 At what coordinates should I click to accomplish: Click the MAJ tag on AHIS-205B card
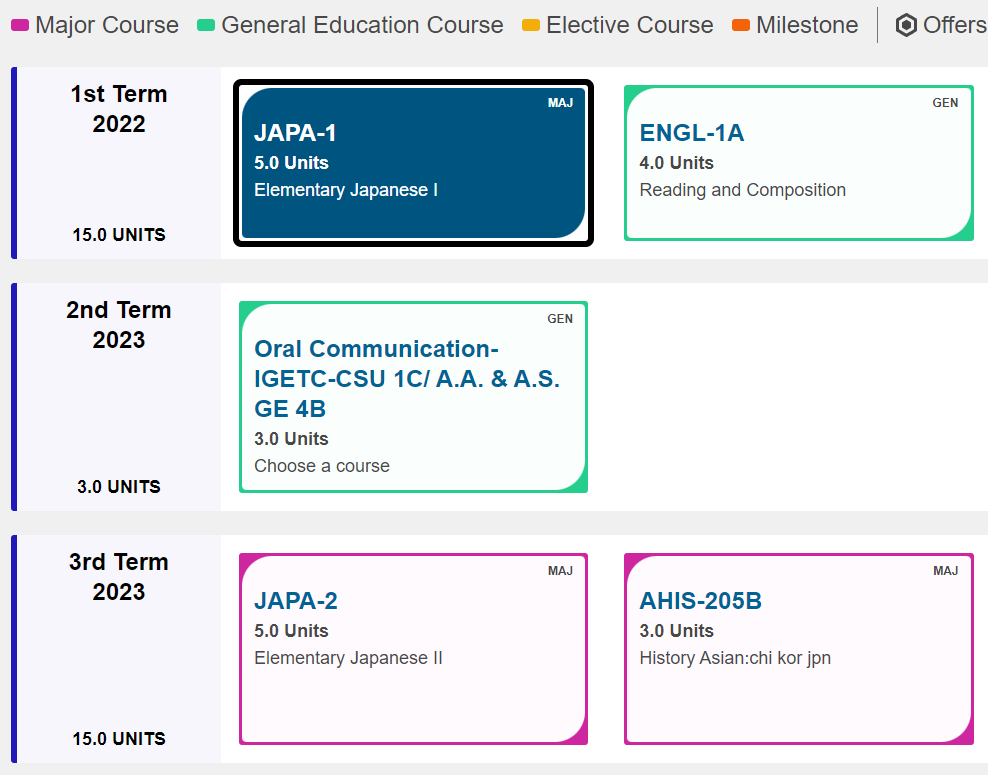click(946, 571)
